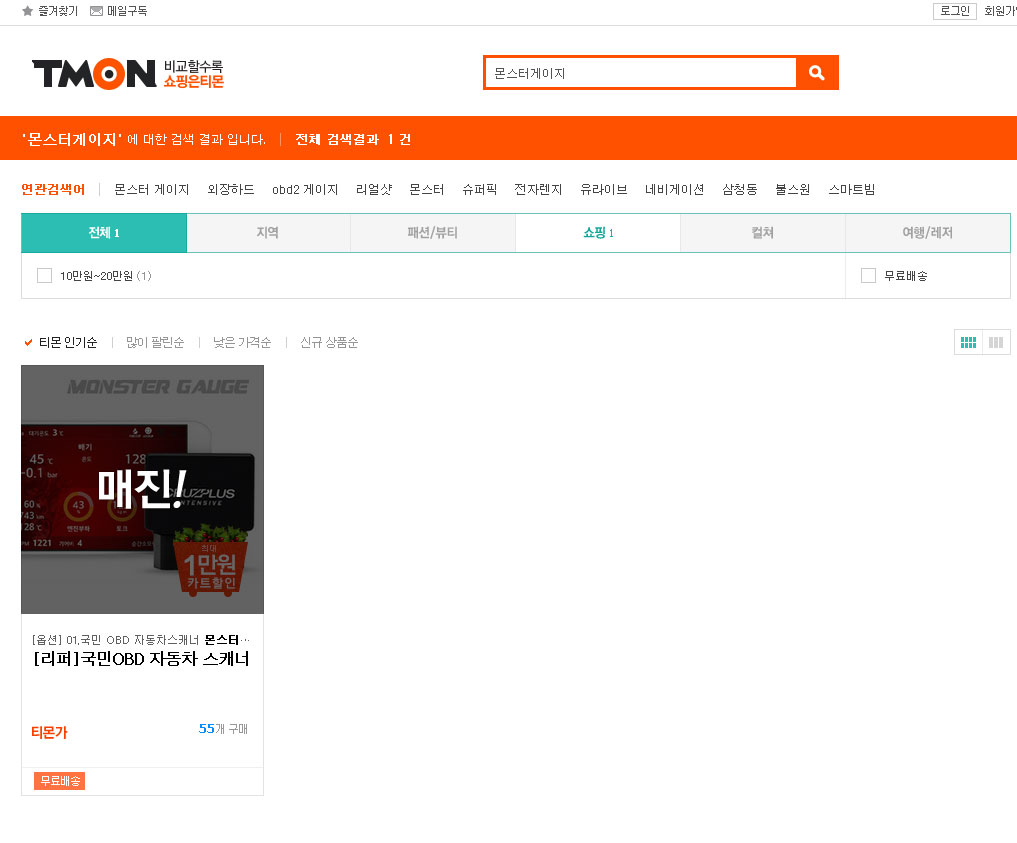The width and height of the screenshot is (1017, 843).
Task: Click the mail subscription envelope icon
Action: click(96, 11)
